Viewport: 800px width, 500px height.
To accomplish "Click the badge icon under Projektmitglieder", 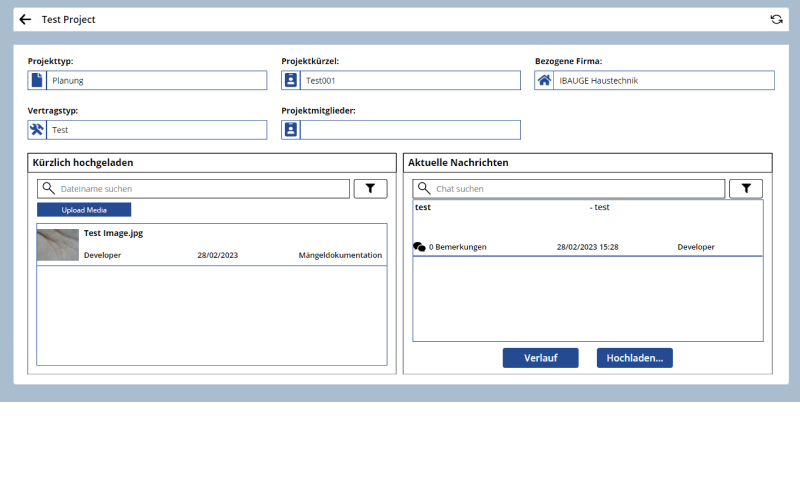I will point(291,130).
